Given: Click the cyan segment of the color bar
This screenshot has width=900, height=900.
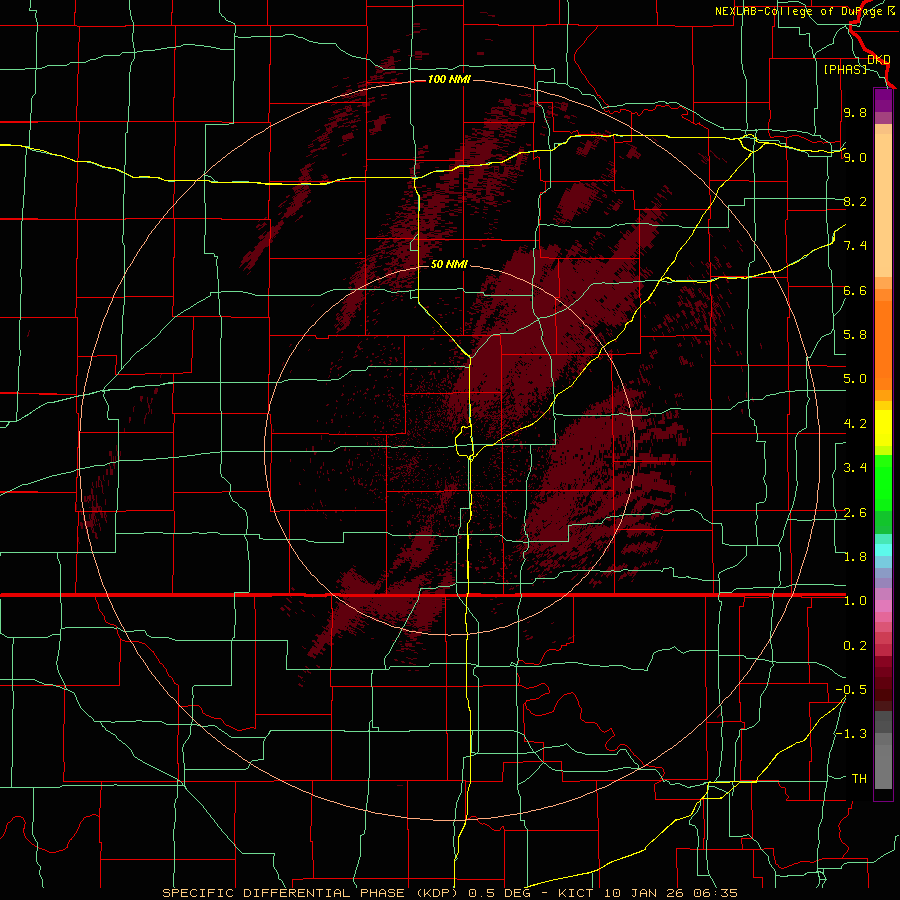Looking at the screenshot, I should point(883,550).
